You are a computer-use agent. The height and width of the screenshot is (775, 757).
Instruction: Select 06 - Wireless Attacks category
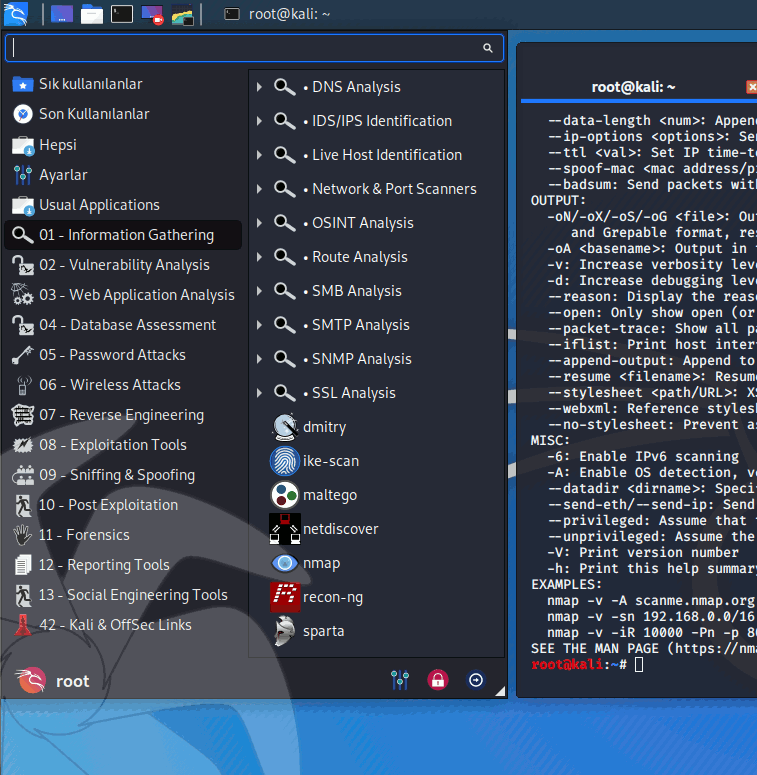pyautogui.click(x=123, y=385)
